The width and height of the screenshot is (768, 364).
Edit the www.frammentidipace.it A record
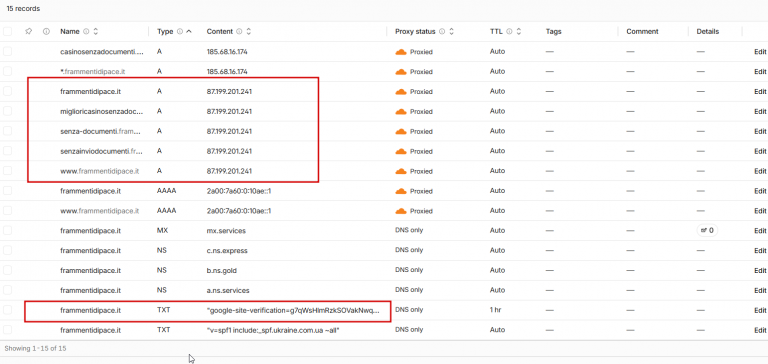click(760, 171)
